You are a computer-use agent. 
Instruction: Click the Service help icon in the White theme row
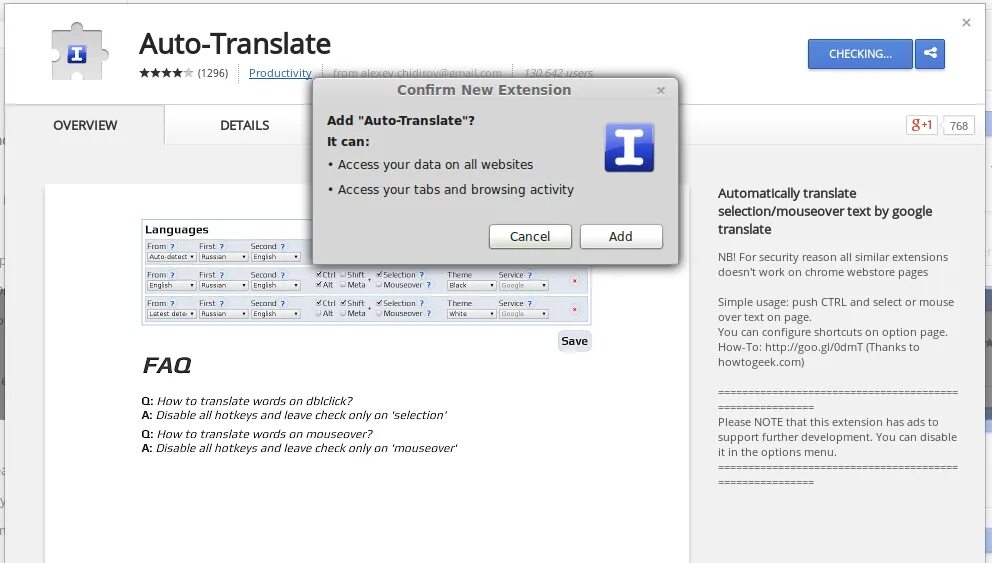530,304
